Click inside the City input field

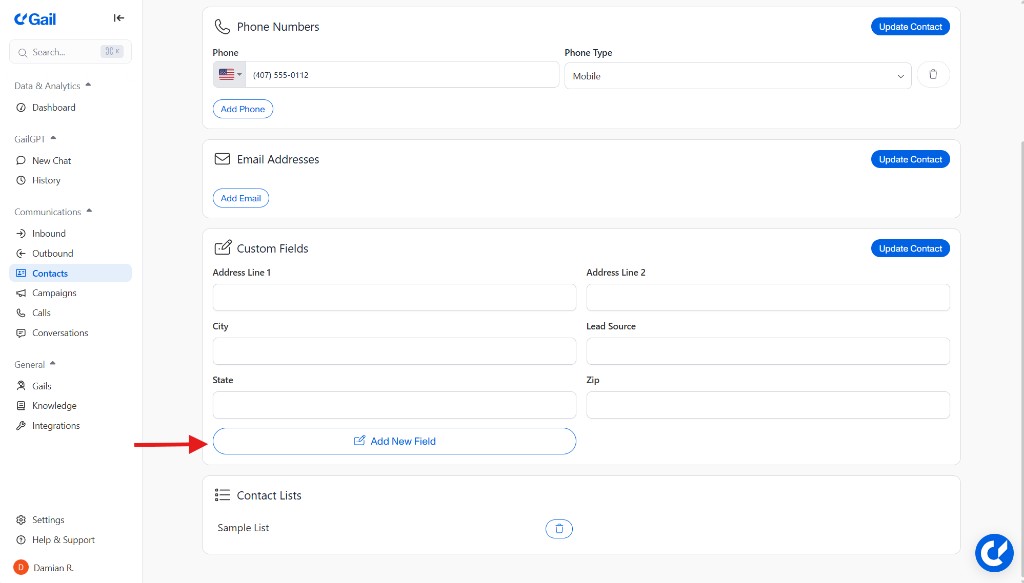[x=393, y=351]
